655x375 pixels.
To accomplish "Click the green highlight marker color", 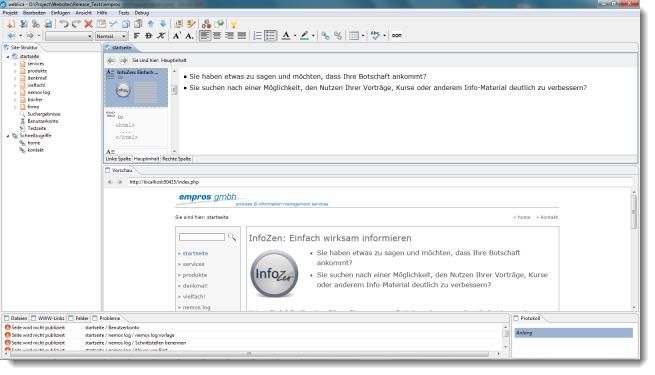I will click(x=305, y=36).
